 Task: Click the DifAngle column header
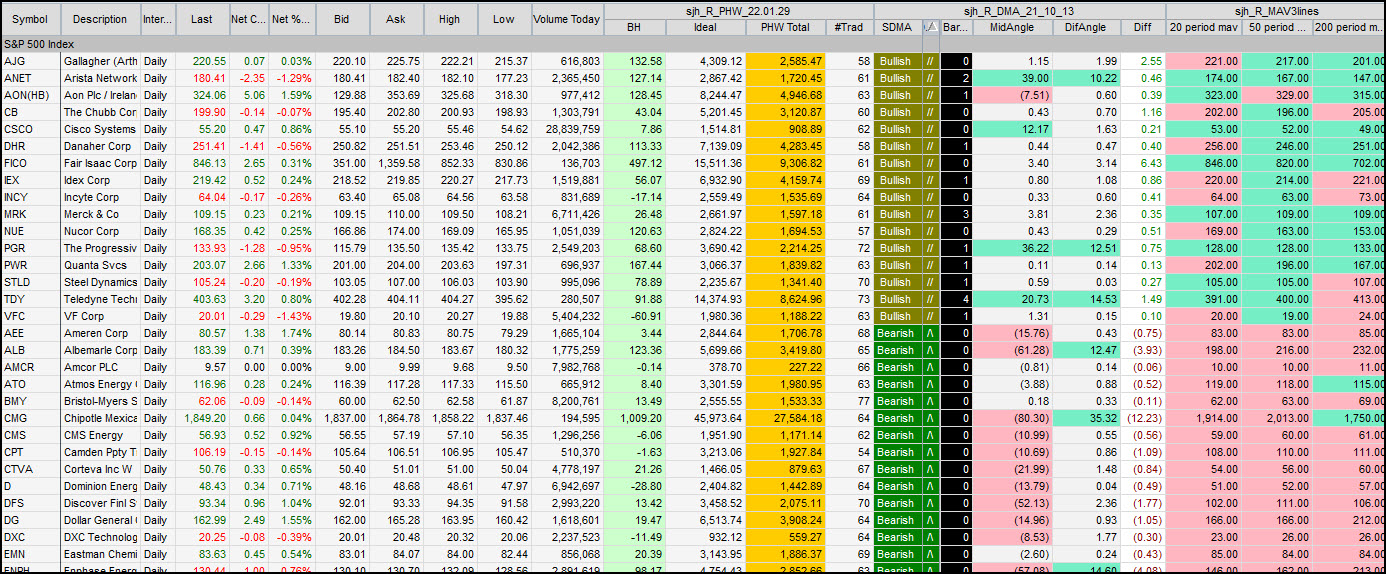point(1085,27)
